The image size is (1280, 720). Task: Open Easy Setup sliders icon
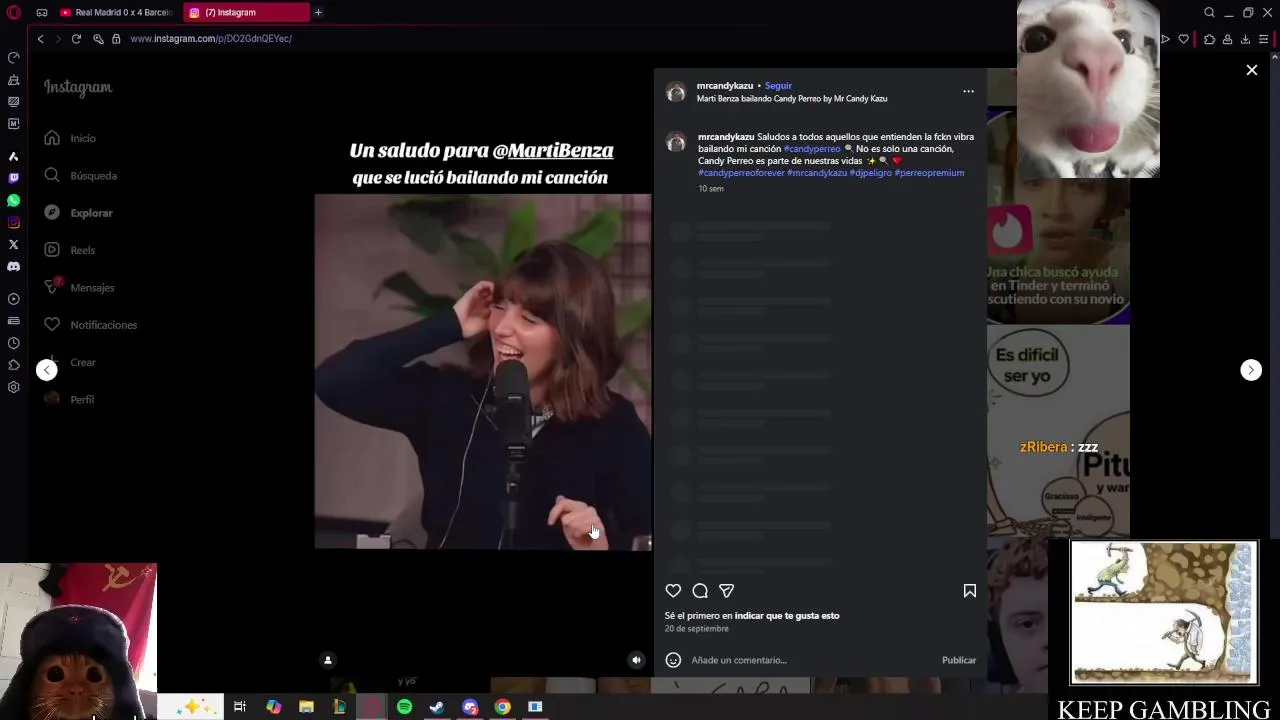pos(1264,39)
